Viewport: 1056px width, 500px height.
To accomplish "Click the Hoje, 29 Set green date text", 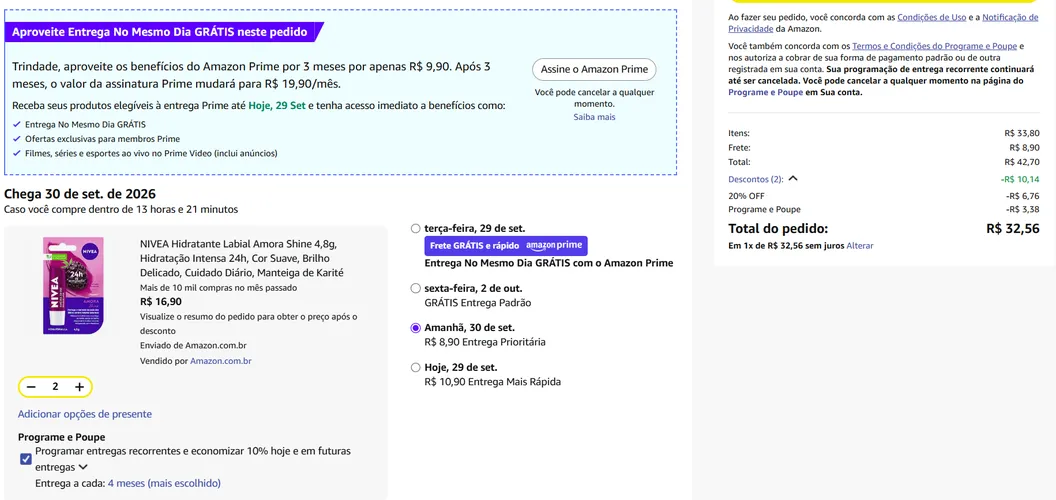I will (277, 106).
